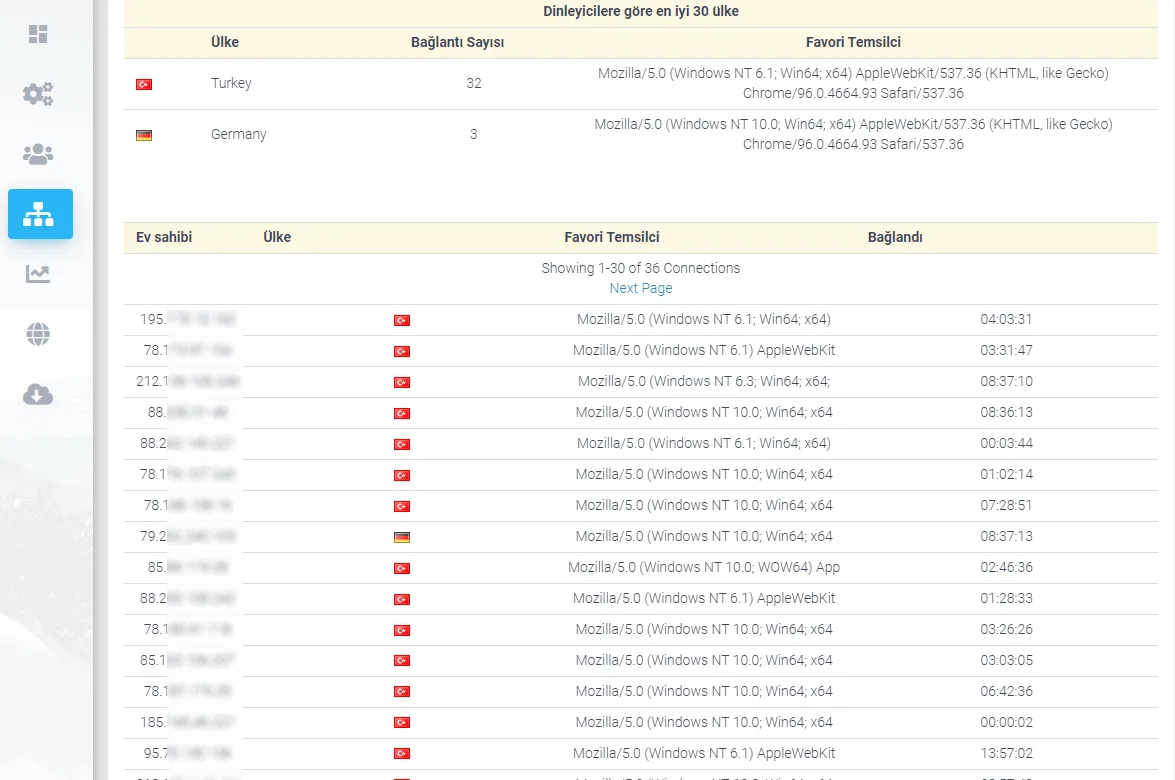Click the WOW64 user agent row

[x=641, y=568]
